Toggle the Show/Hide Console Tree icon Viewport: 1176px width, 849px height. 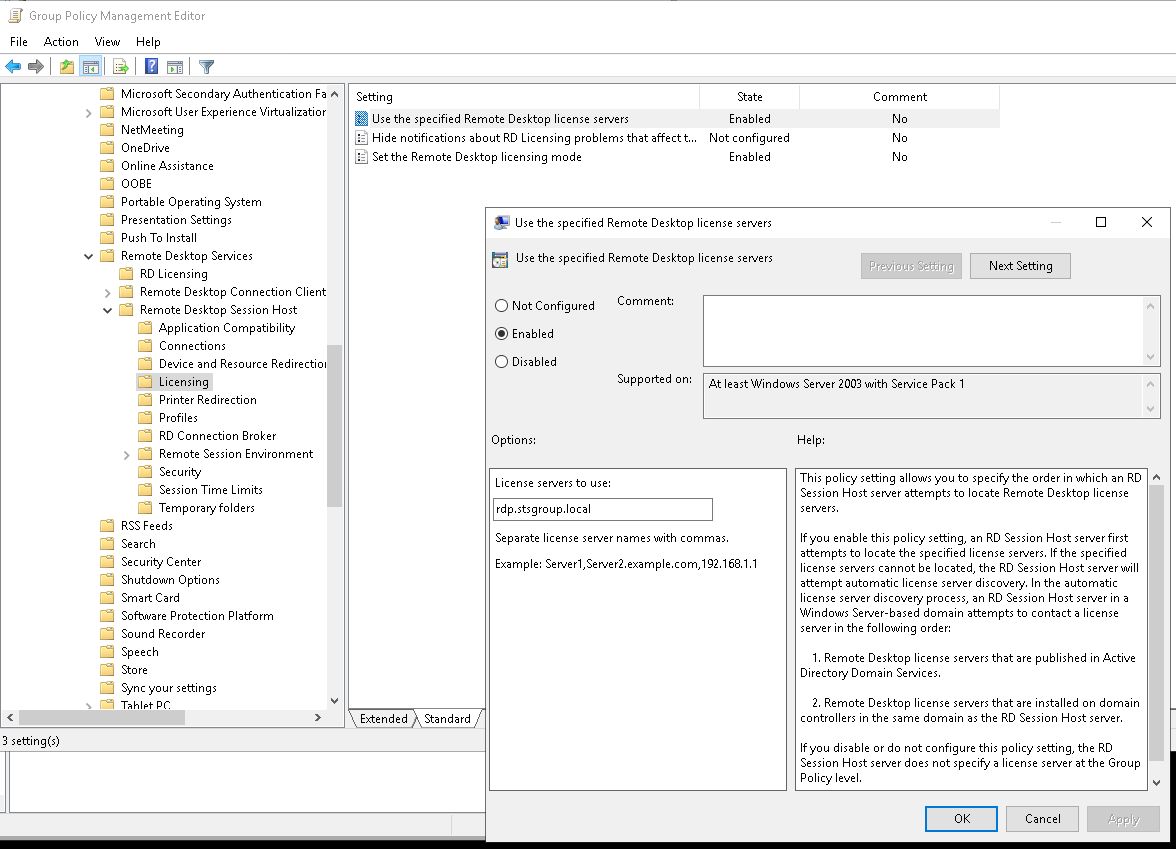(90, 66)
